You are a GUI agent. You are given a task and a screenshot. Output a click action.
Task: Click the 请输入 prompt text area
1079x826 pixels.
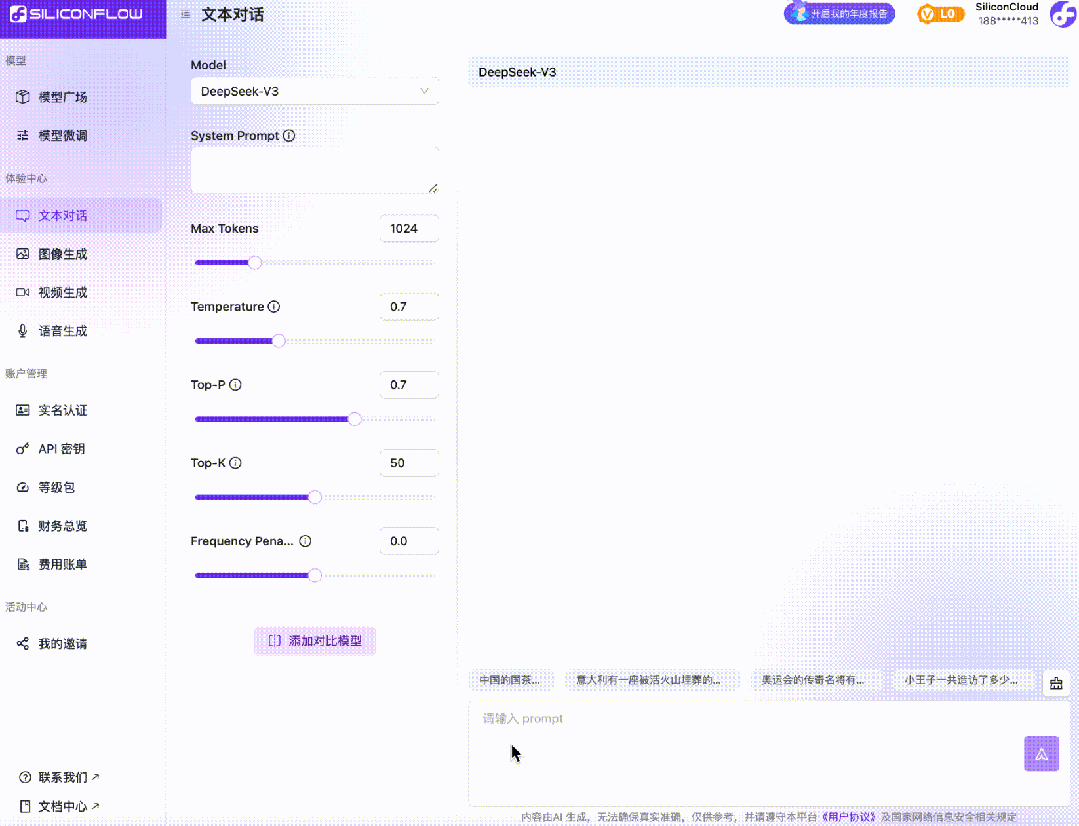740,750
